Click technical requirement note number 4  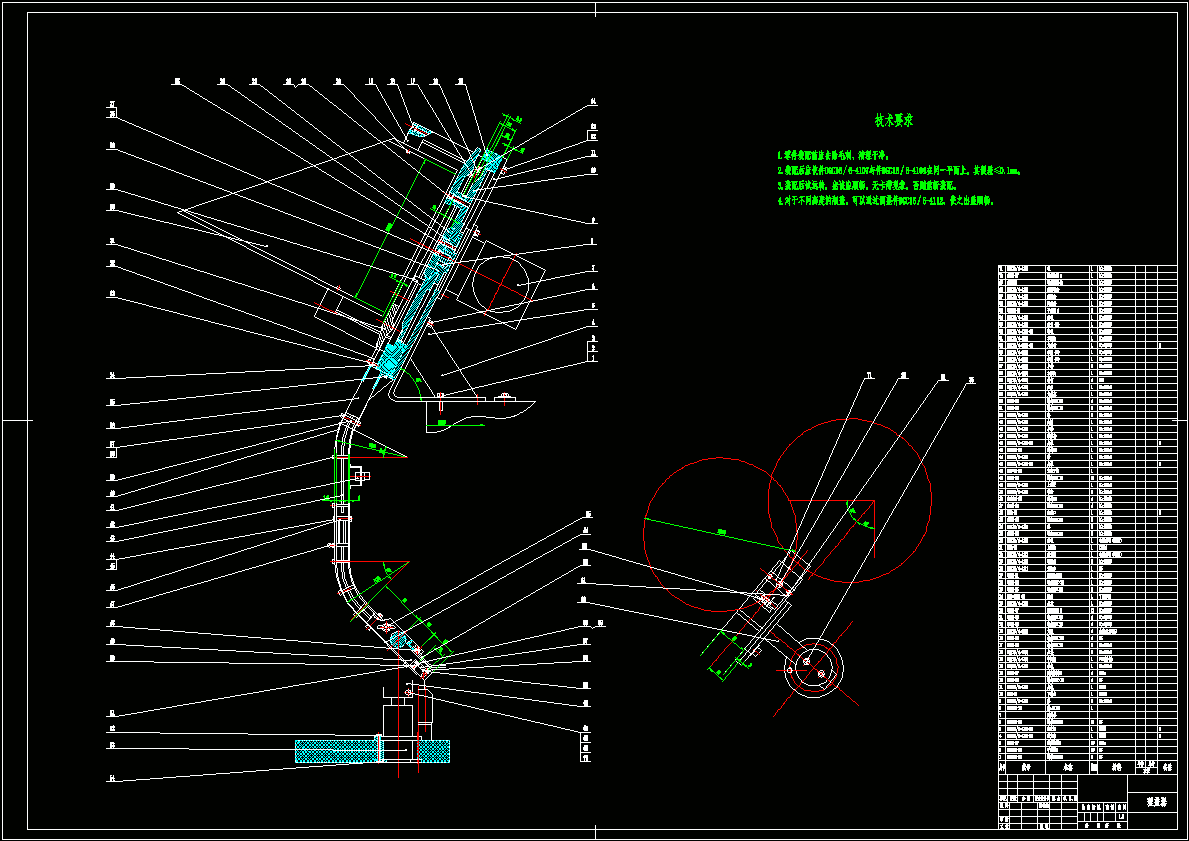click(x=886, y=201)
